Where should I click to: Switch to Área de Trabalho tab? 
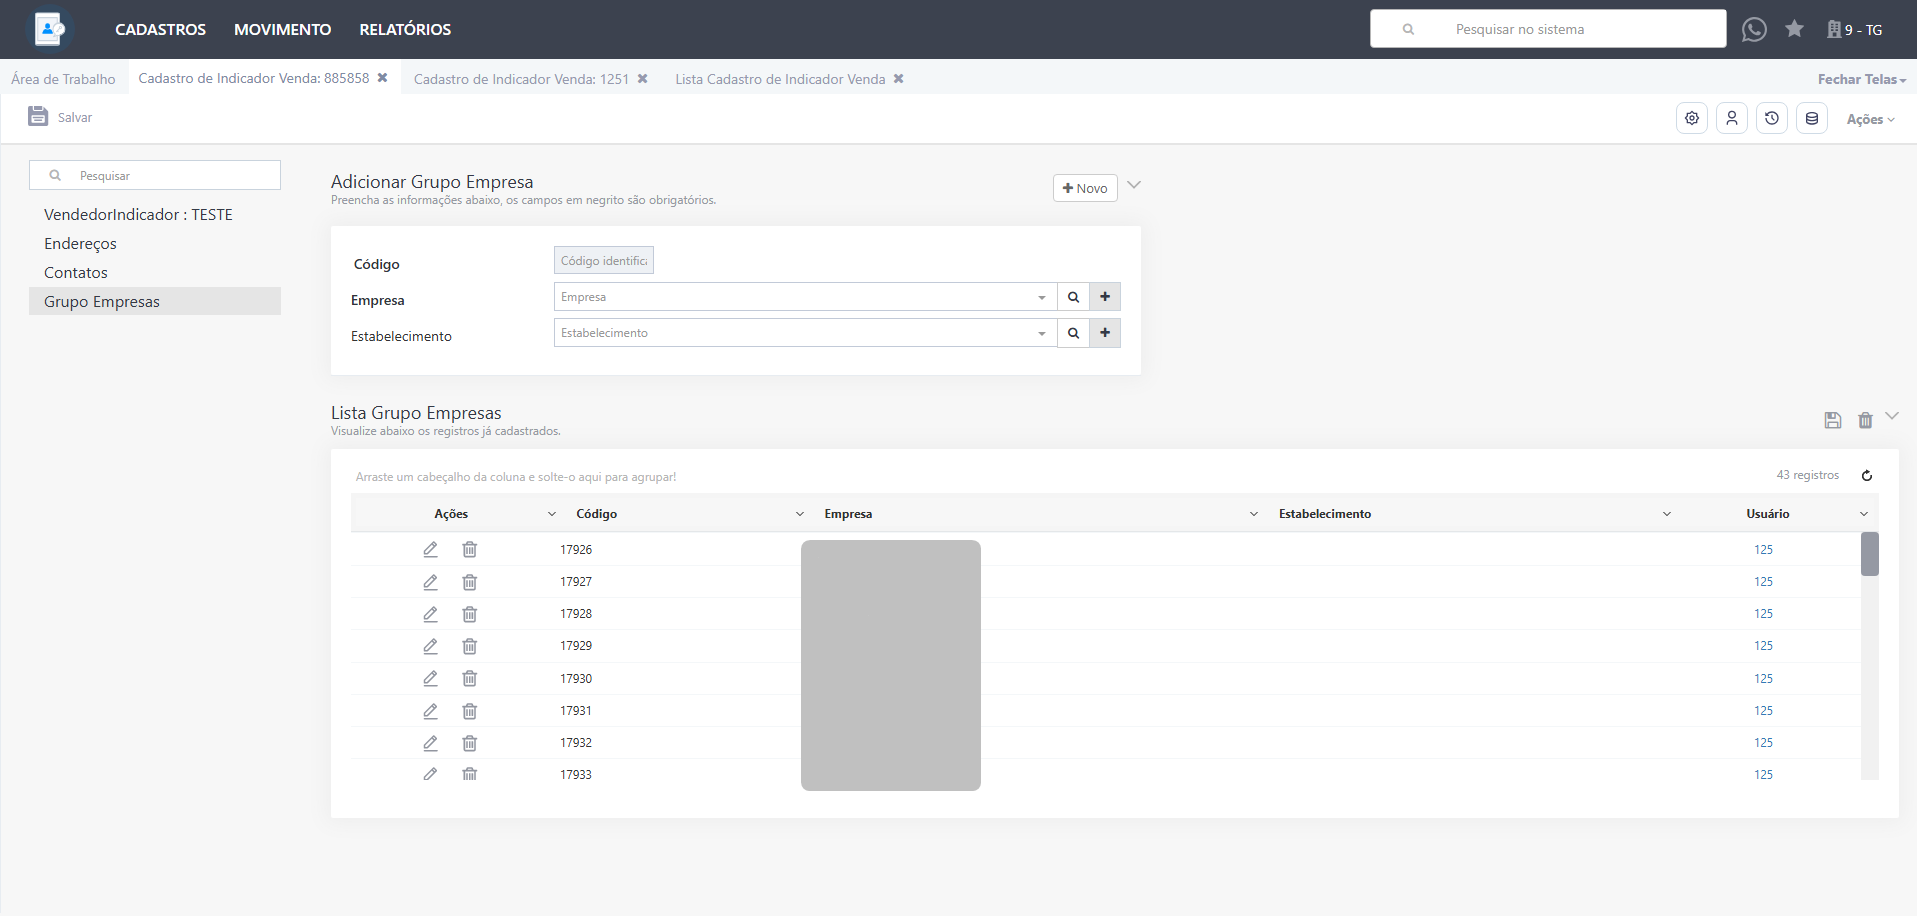click(x=63, y=79)
